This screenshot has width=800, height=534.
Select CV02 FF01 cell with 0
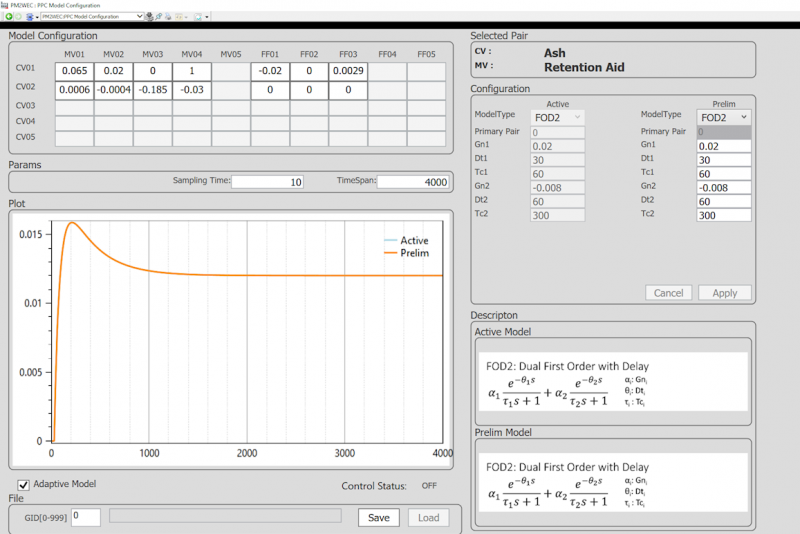[x=270, y=90]
